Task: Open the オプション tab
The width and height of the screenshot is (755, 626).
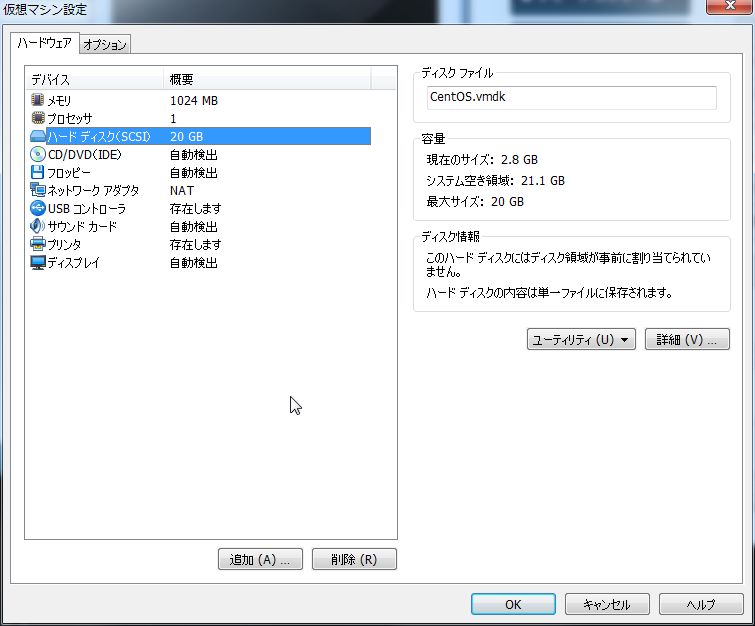Action: pos(104,45)
